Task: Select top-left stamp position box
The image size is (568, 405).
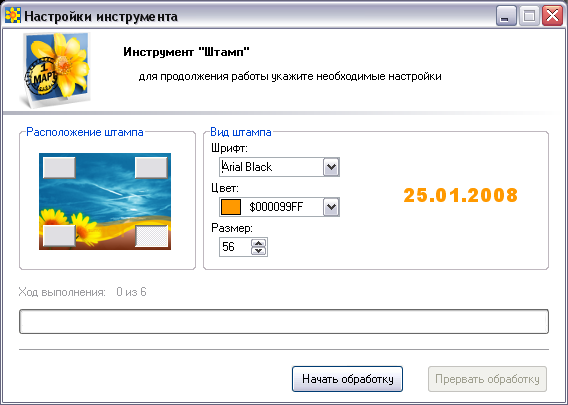Action: point(59,167)
